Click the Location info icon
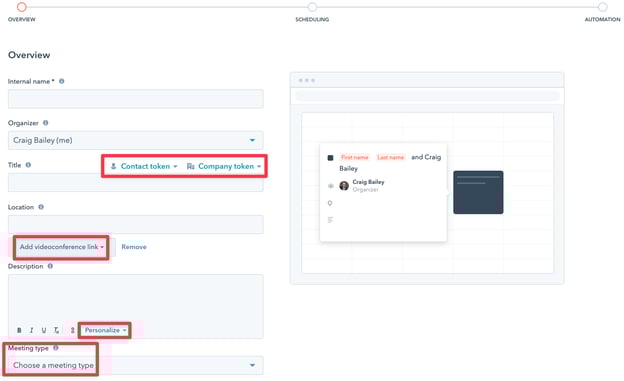Screen dimensions: 624x381 pyautogui.click(x=41, y=207)
